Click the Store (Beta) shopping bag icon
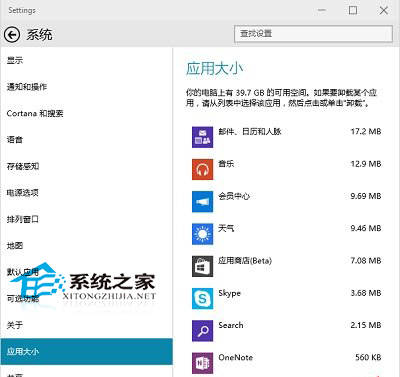400x377 pixels. (202, 266)
